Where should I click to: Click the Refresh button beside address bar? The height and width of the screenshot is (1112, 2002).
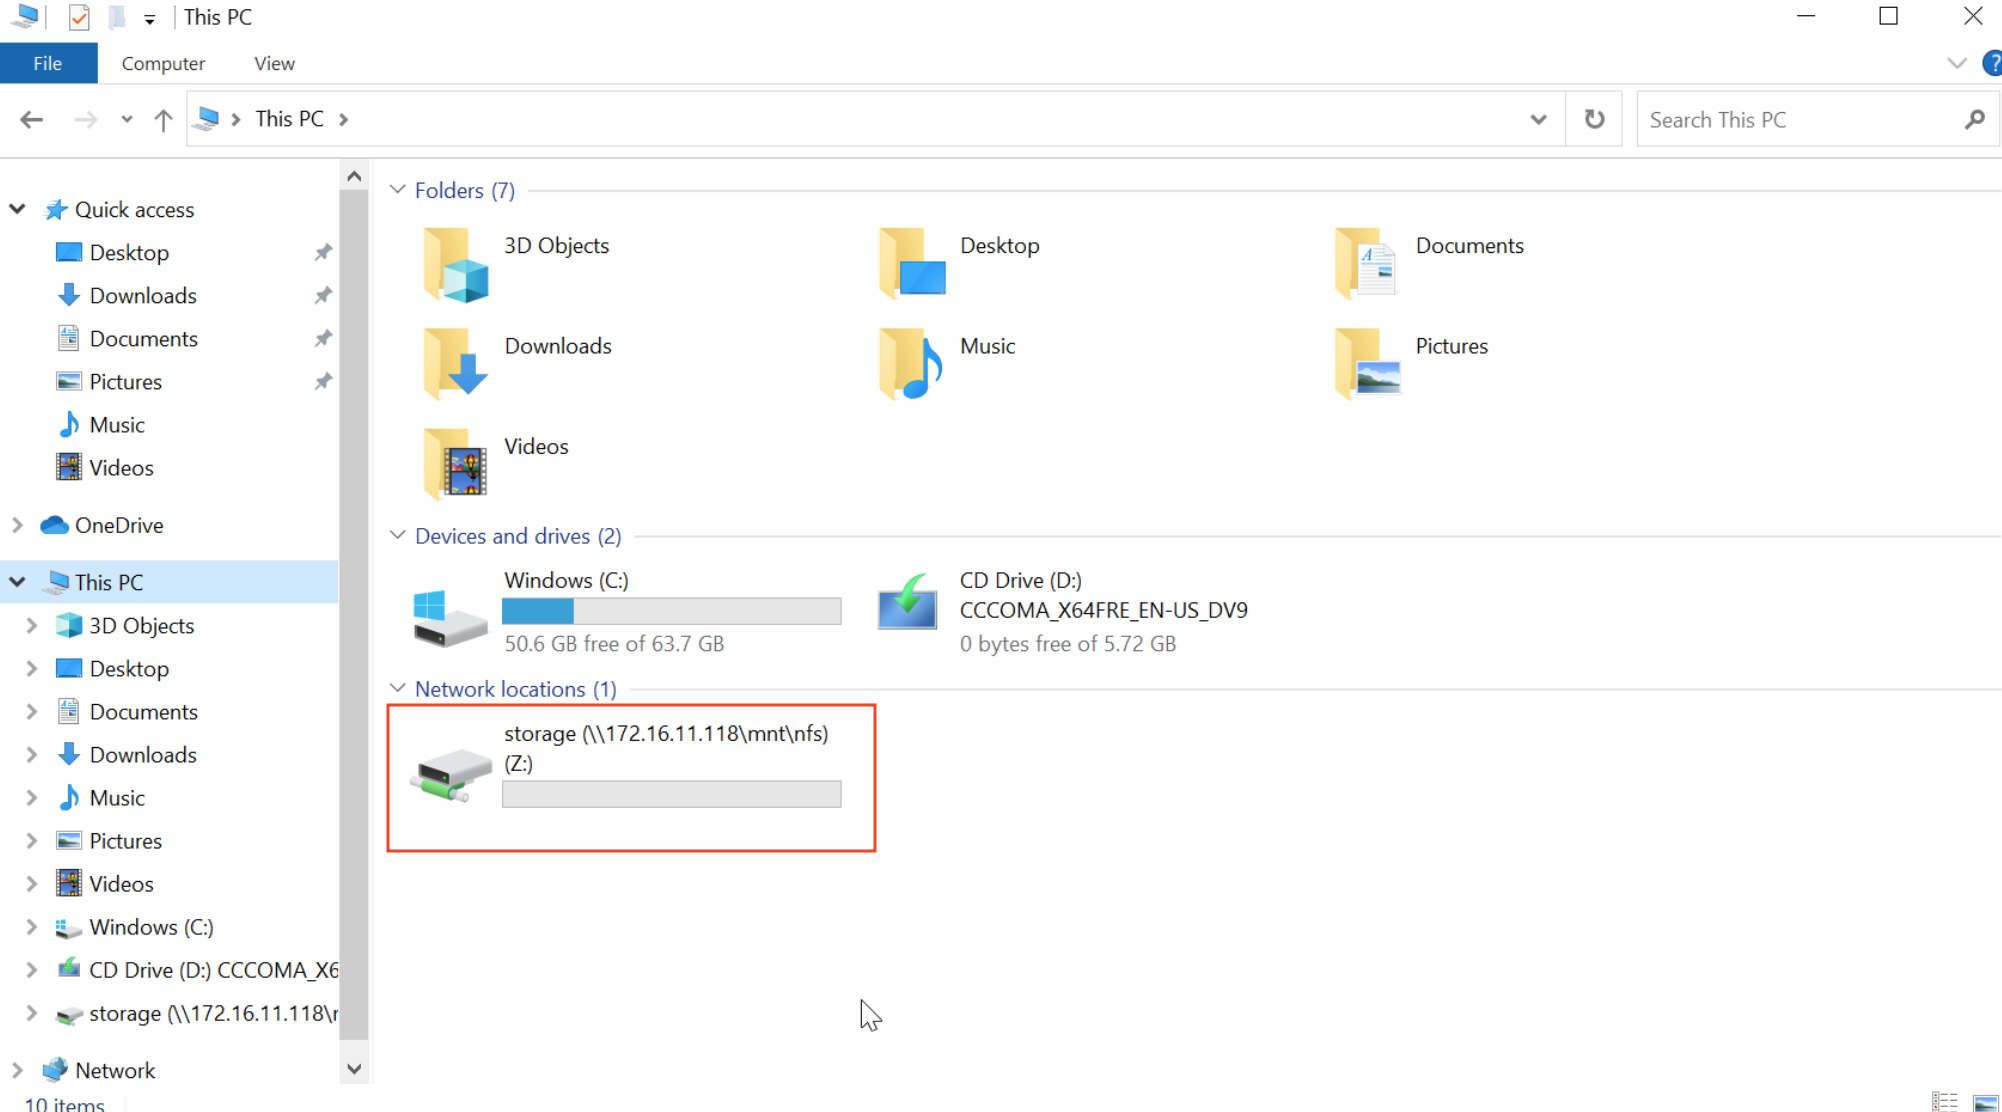pos(1594,119)
